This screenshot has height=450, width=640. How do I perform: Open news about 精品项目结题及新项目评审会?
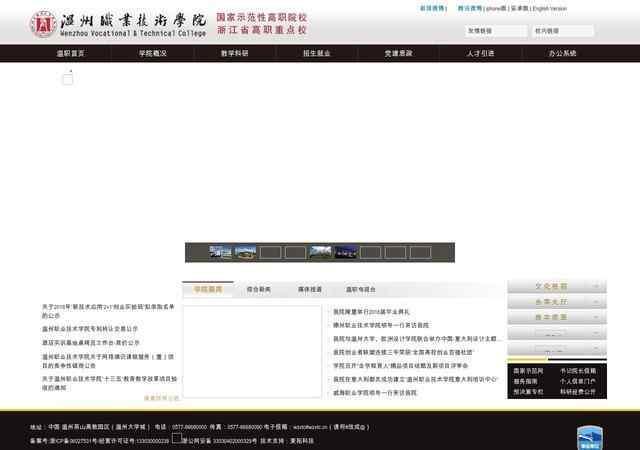pos(400,365)
